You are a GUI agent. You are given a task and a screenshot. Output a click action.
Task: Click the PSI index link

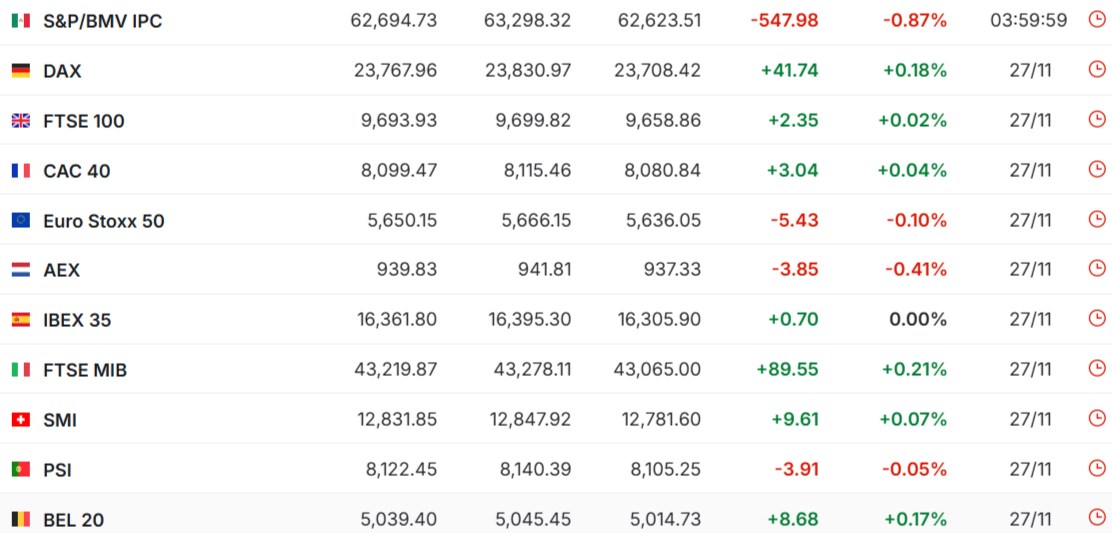[x=57, y=470]
